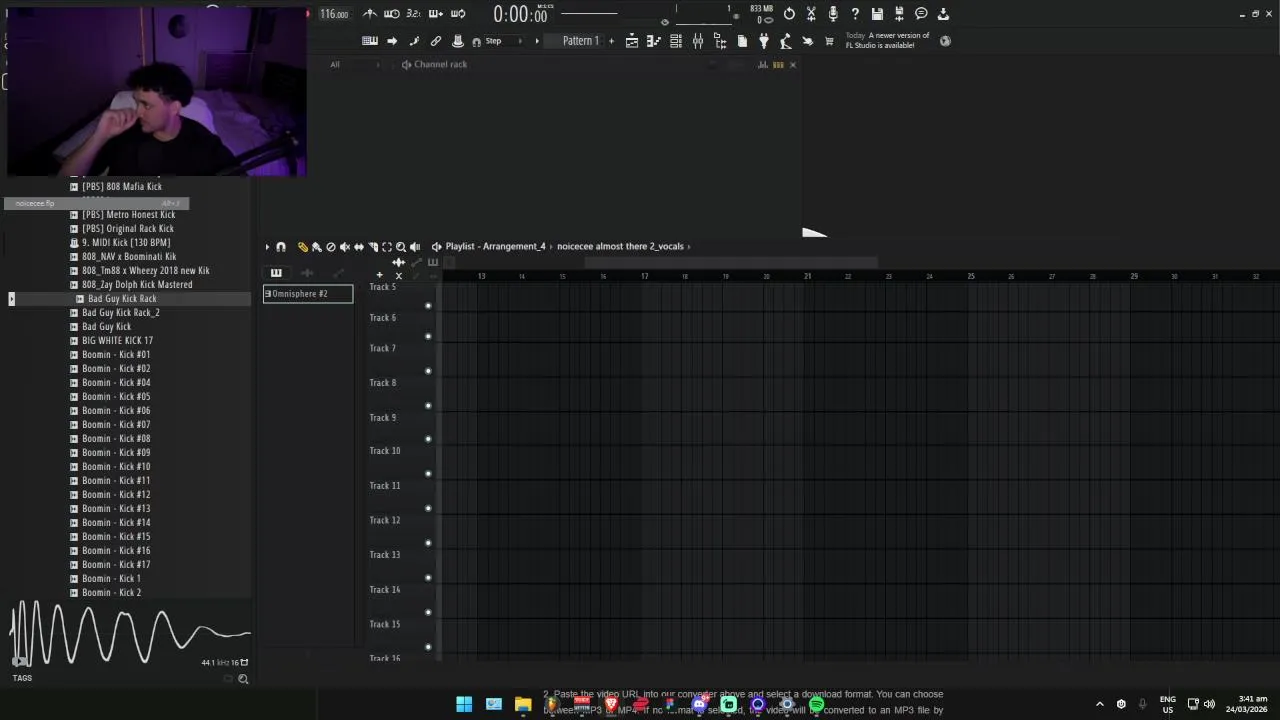The height and width of the screenshot is (720, 1280).
Task: Select the playlist Paint brush tool
Action: coord(316,247)
